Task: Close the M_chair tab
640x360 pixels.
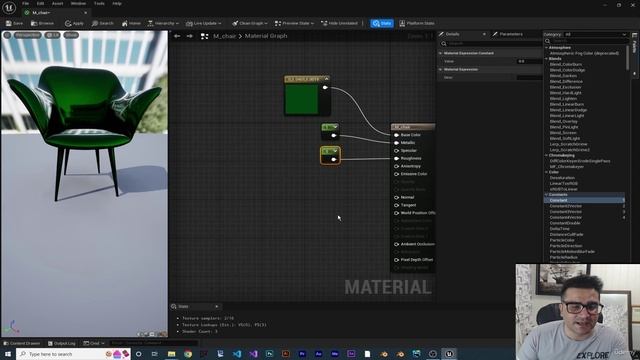Action: tap(86, 13)
